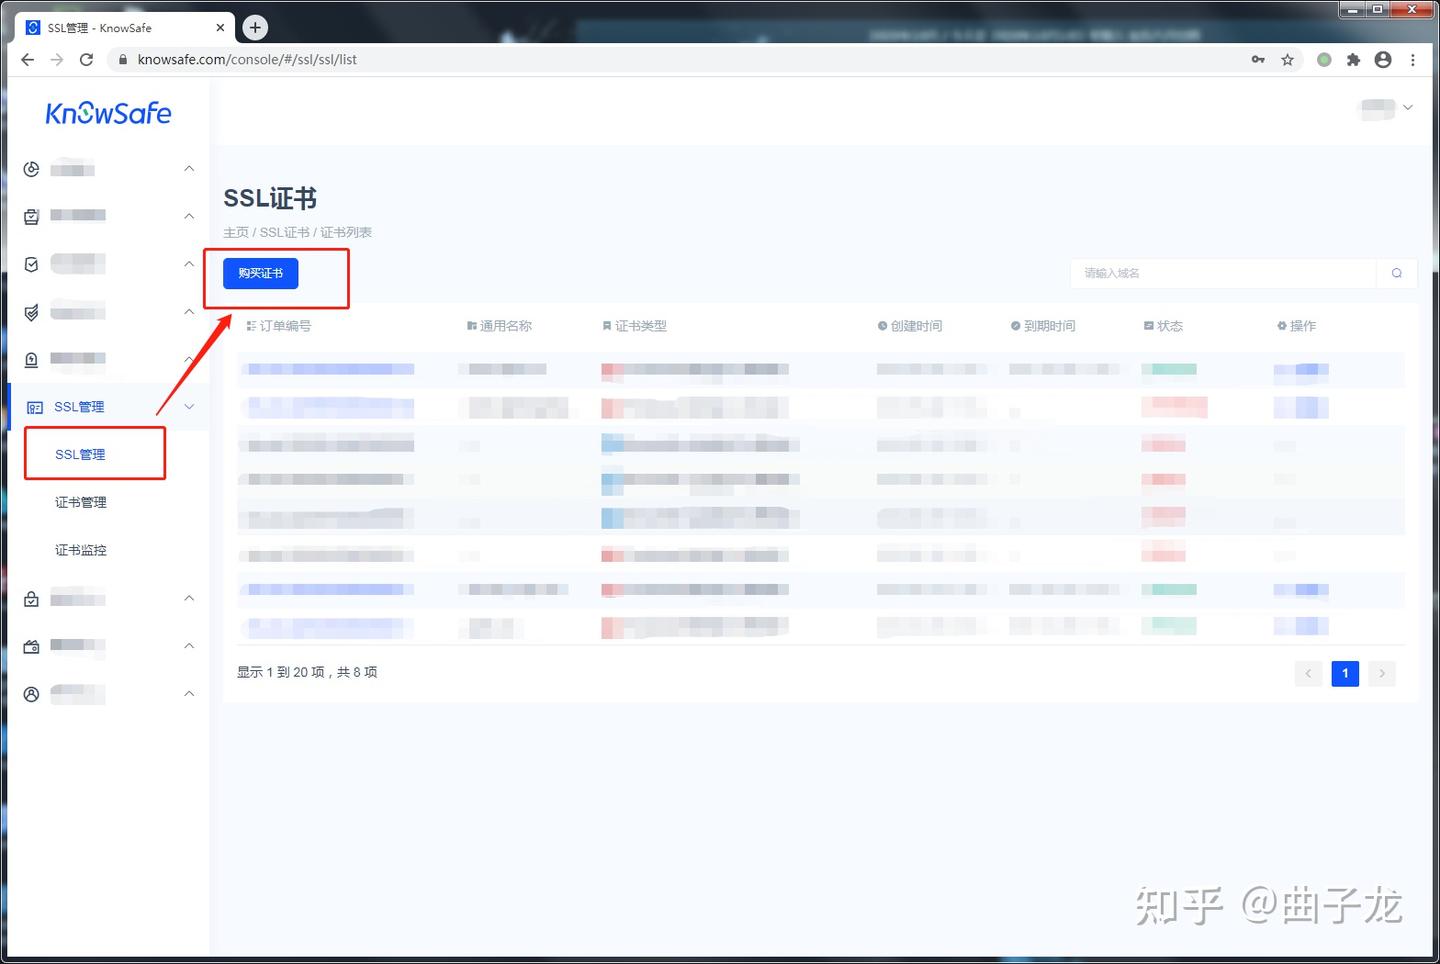
Task: Click the search magnifier in the domain search box
Action: point(1396,273)
